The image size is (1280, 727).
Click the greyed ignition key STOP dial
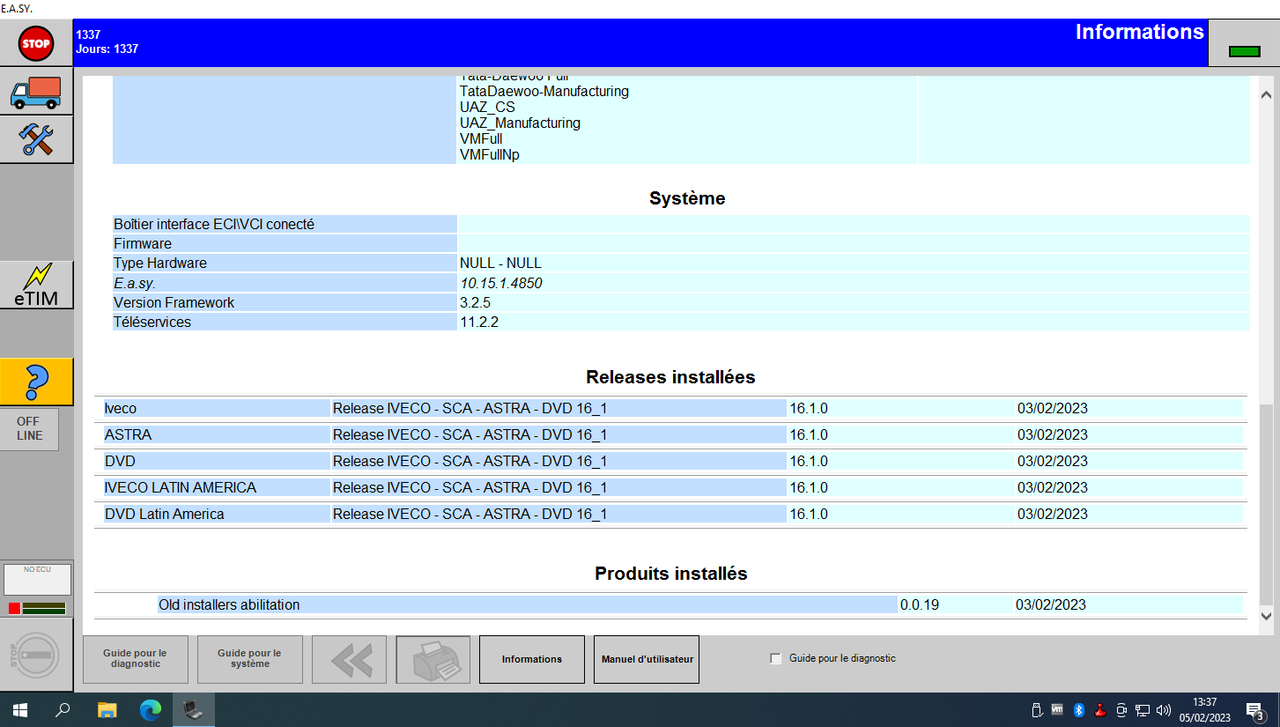click(x=36, y=656)
